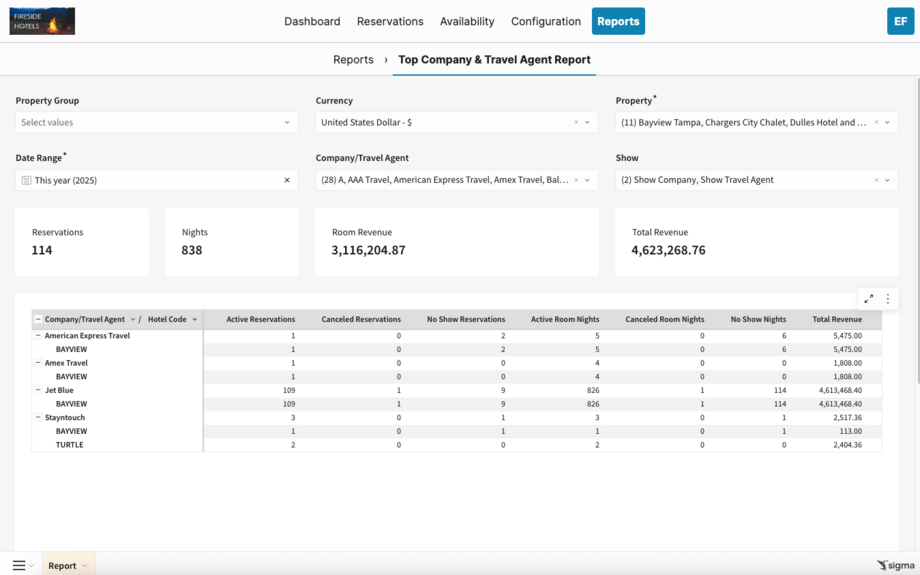Viewport: 920px width, 575px height.
Task: Collapse the Amex Travel group
Action: point(38,363)
